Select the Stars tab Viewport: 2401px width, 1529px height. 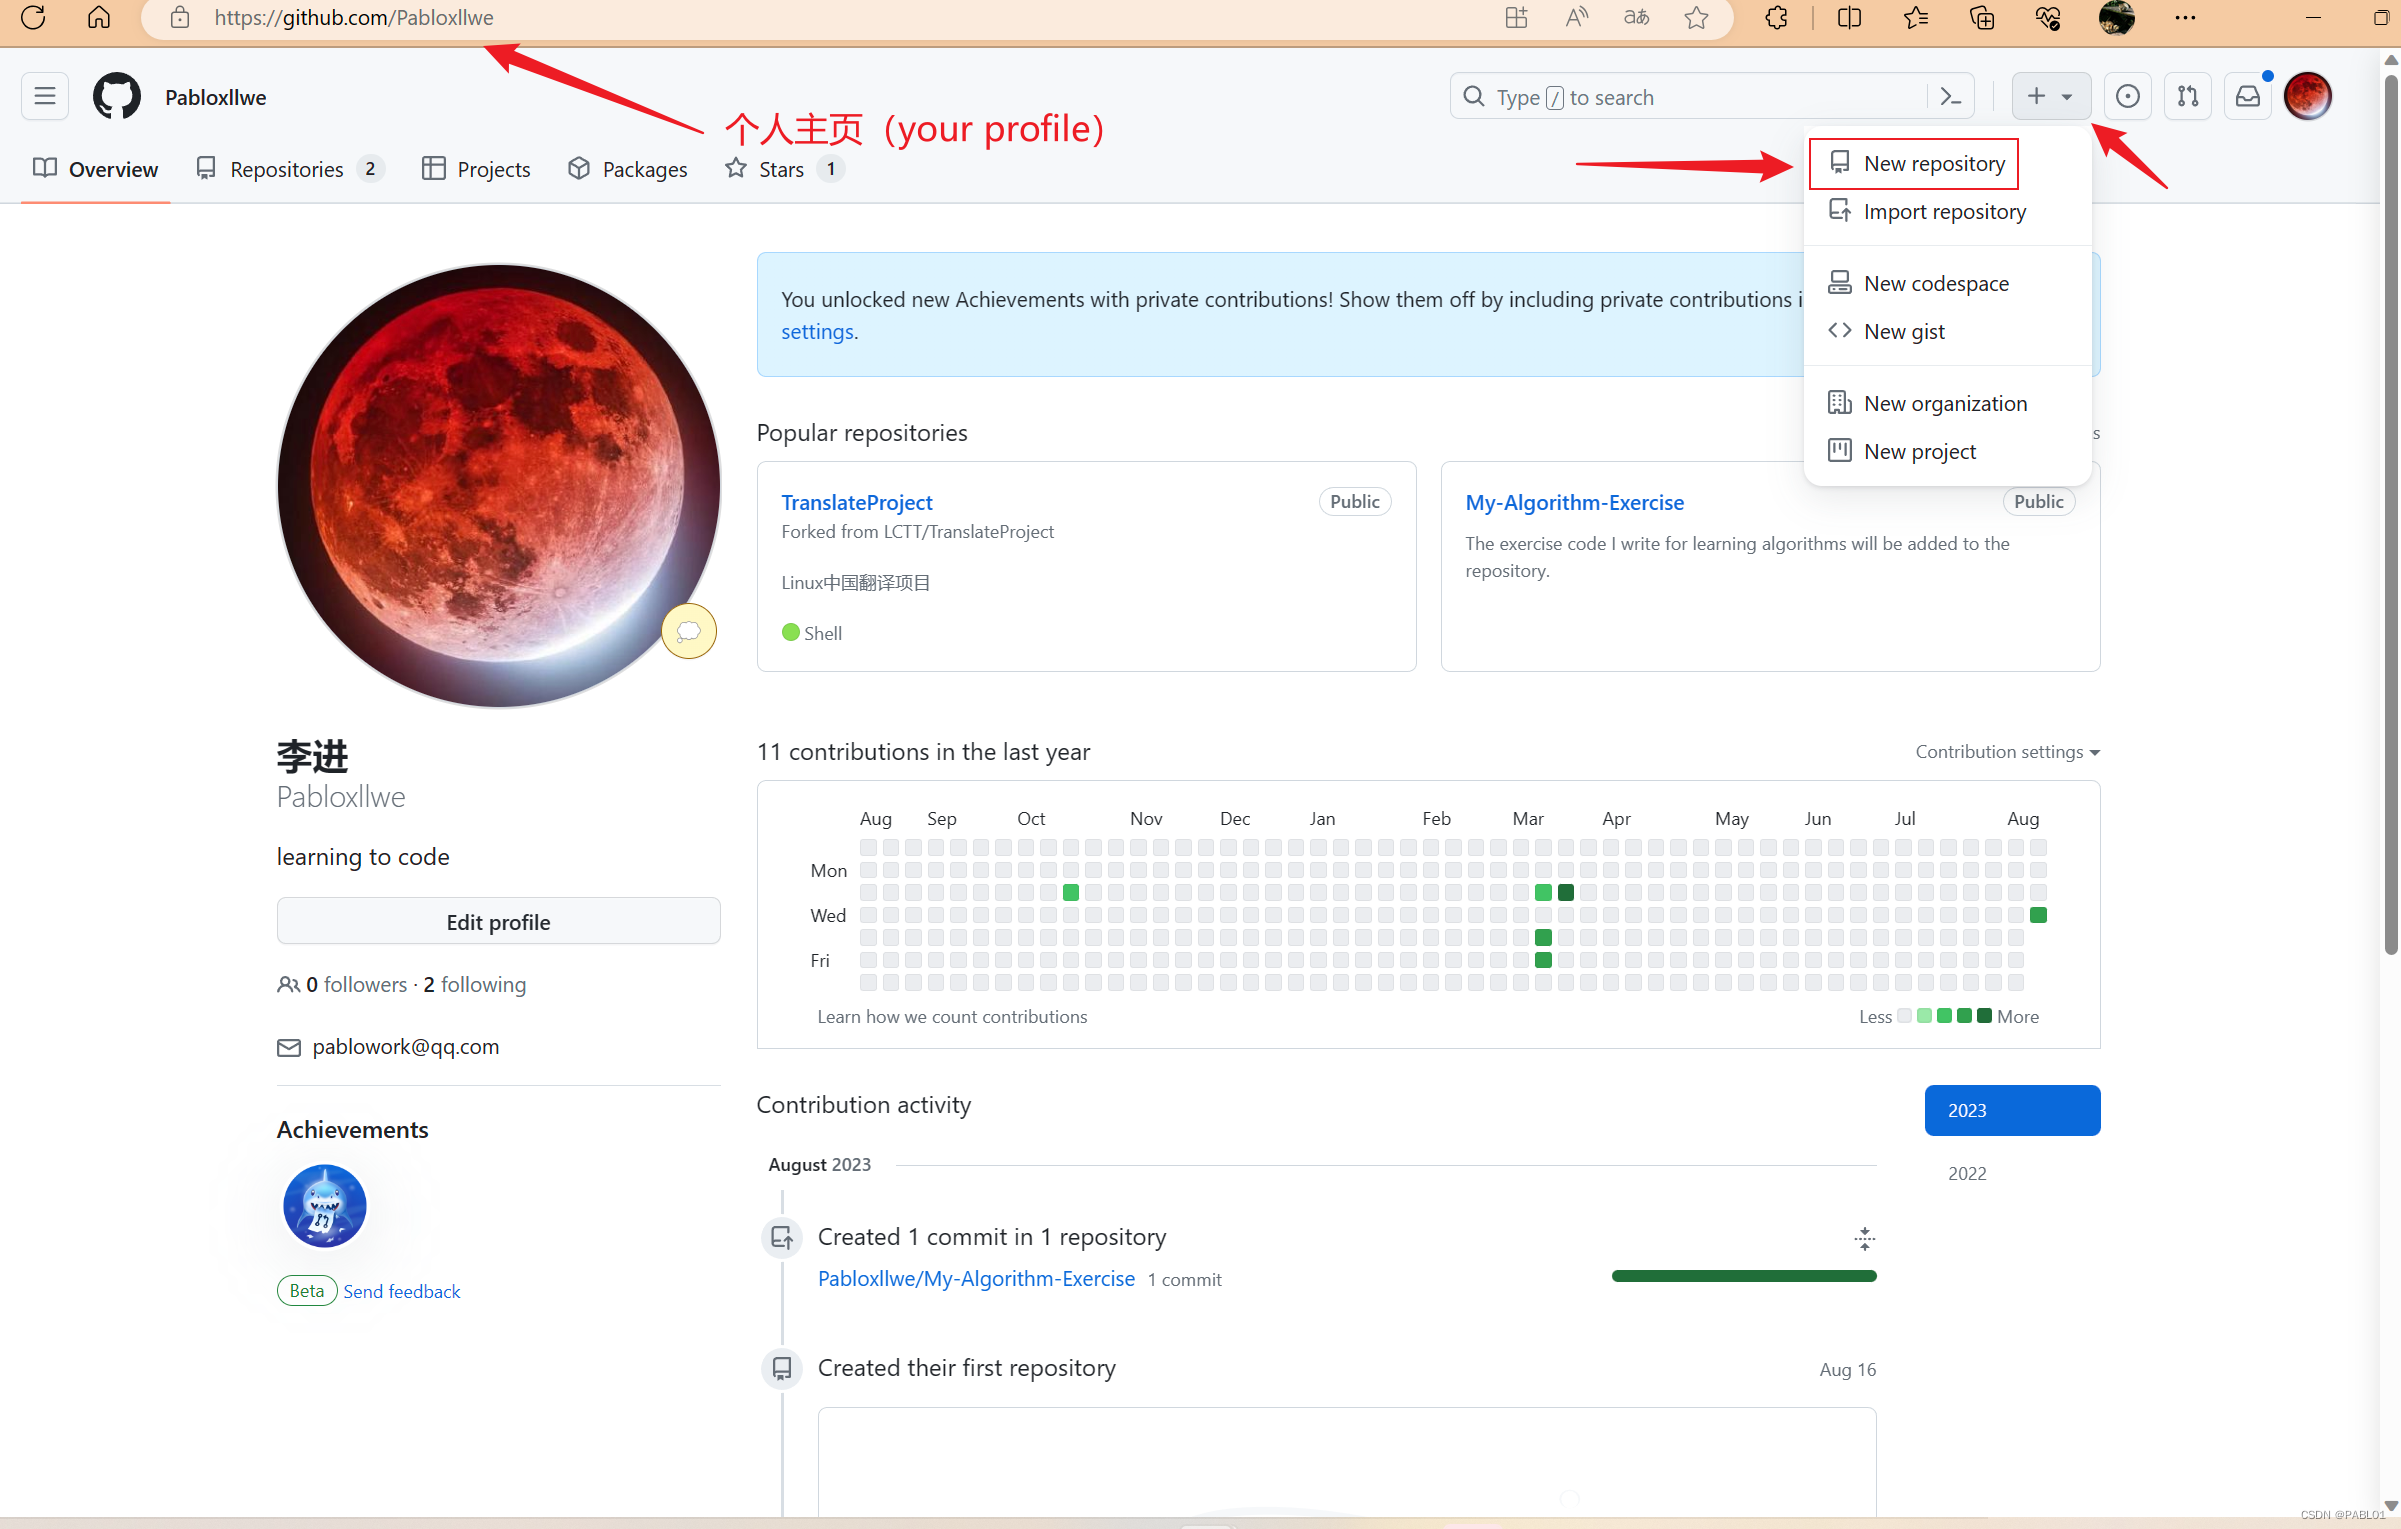click(x=784, y=168)
